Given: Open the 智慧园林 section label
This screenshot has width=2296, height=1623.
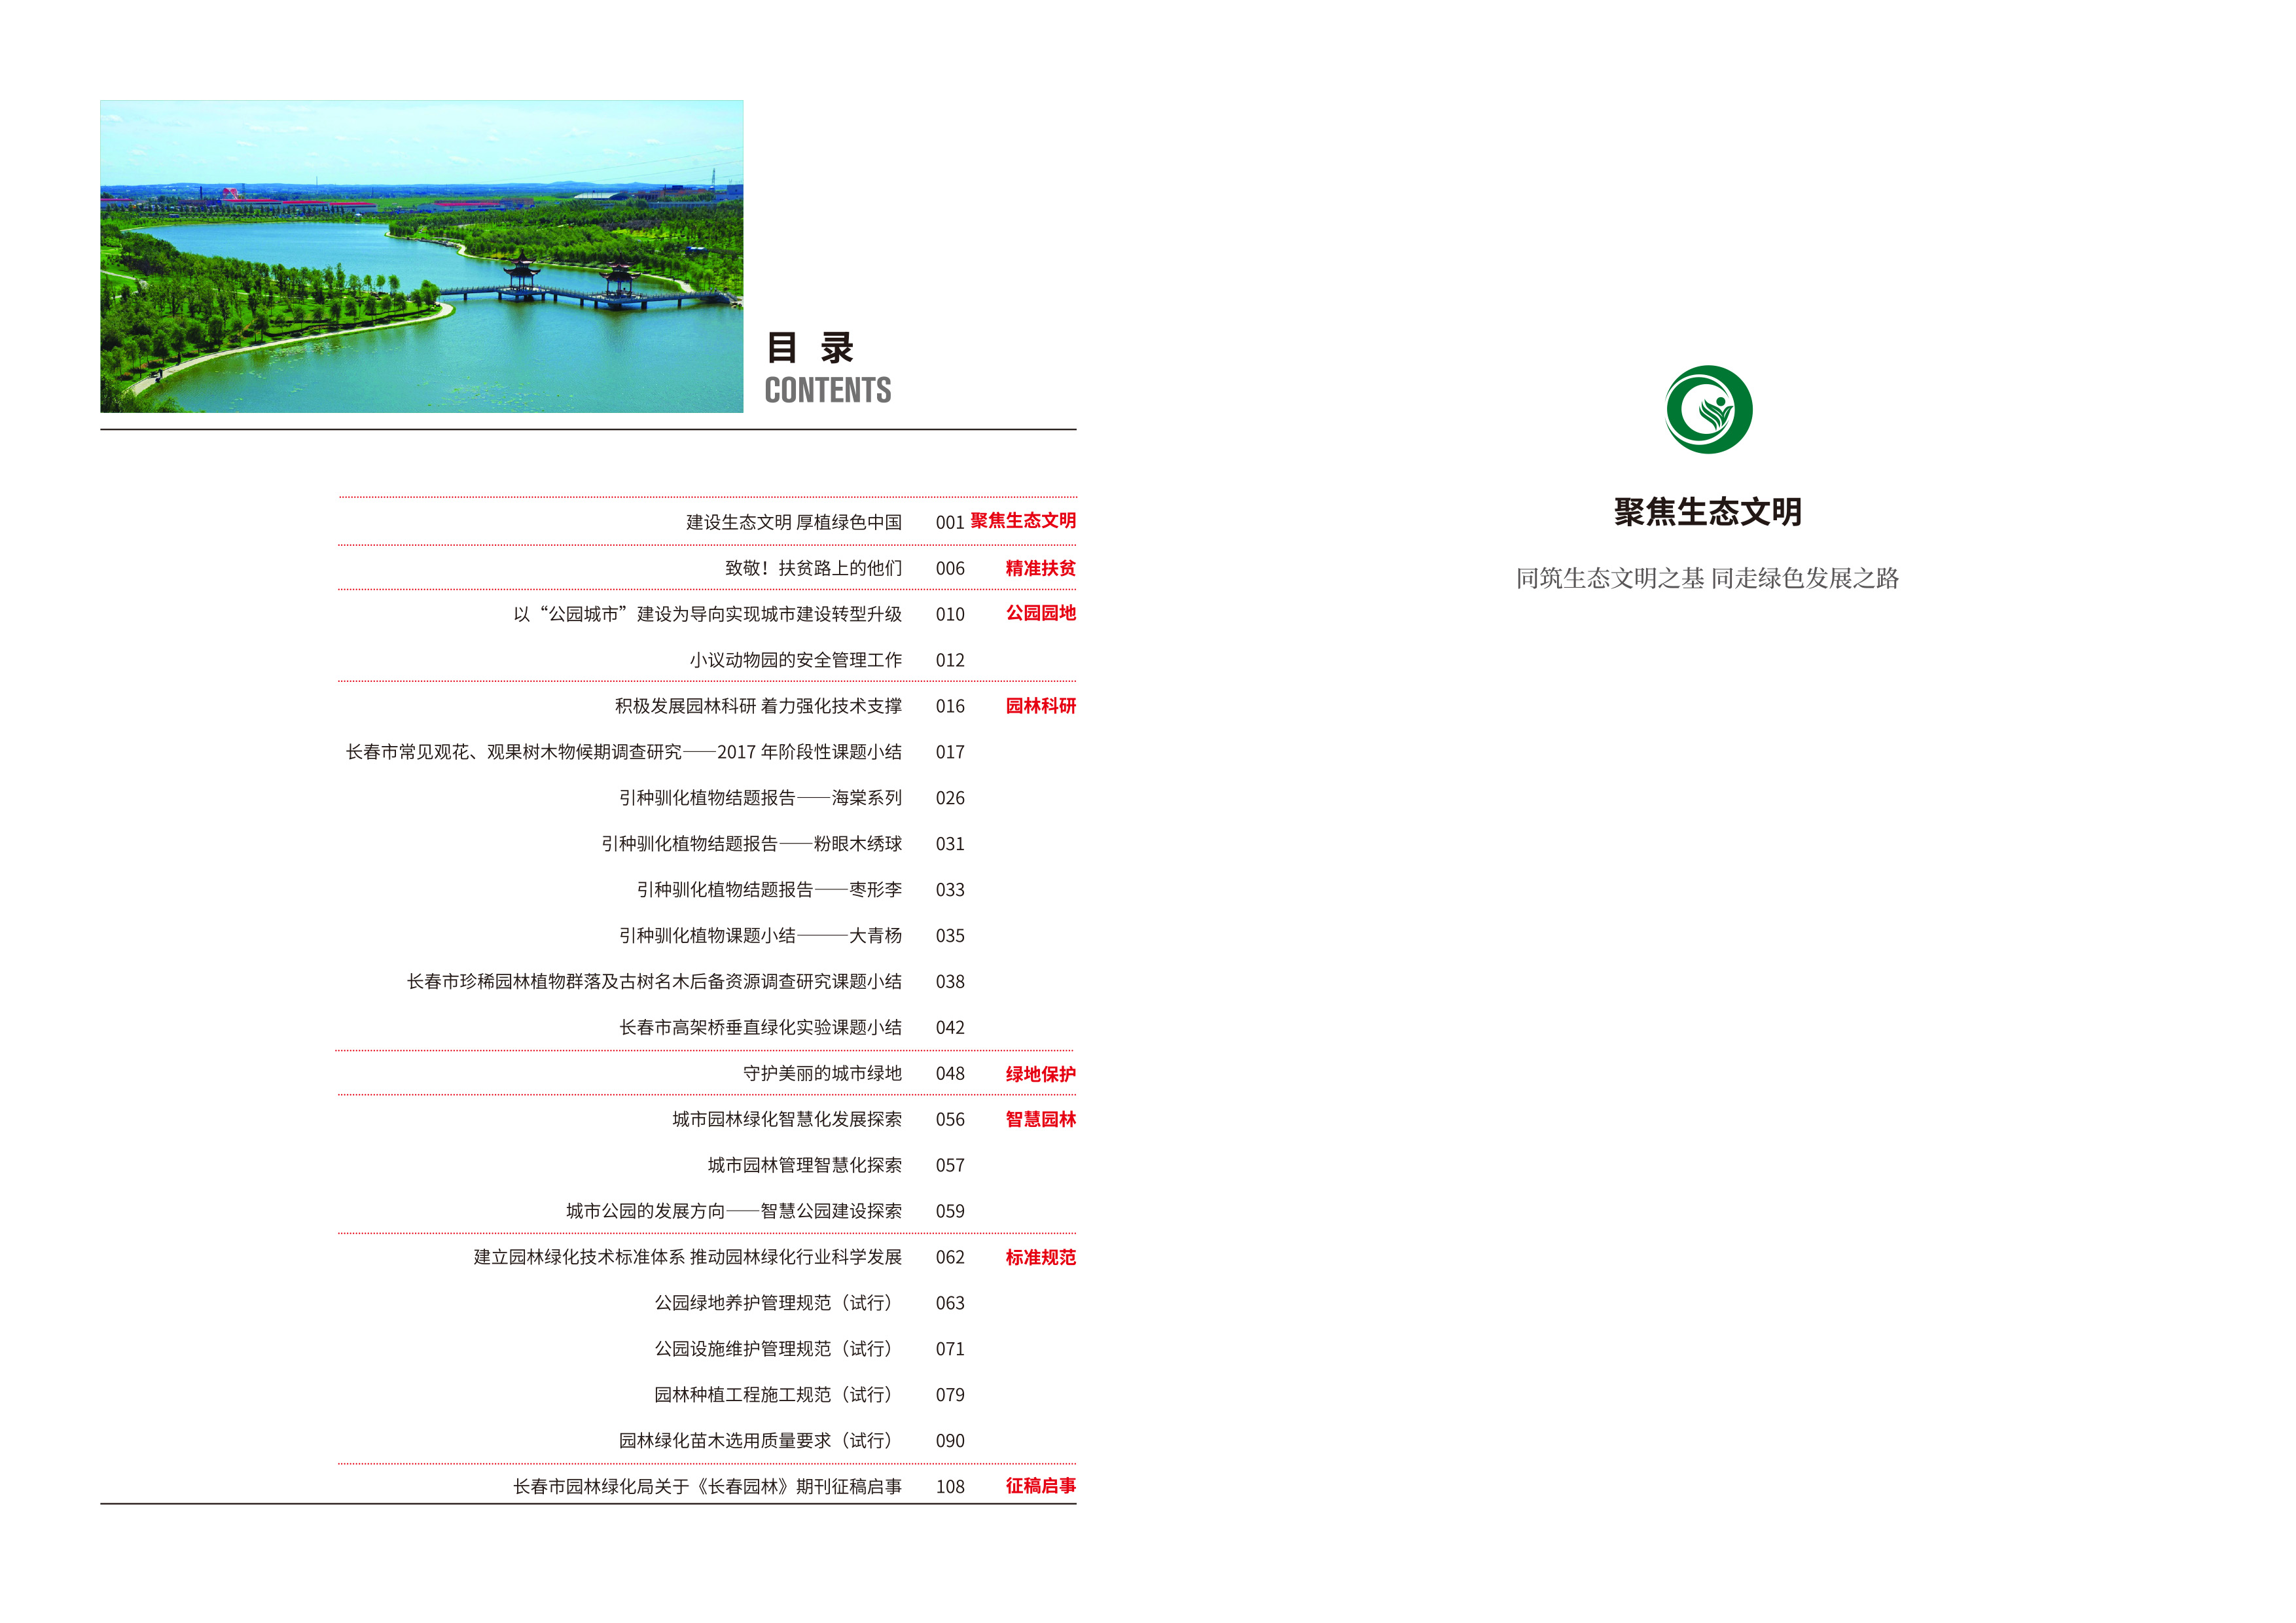Looking at the screenshot, I should coord(1040,1119).
